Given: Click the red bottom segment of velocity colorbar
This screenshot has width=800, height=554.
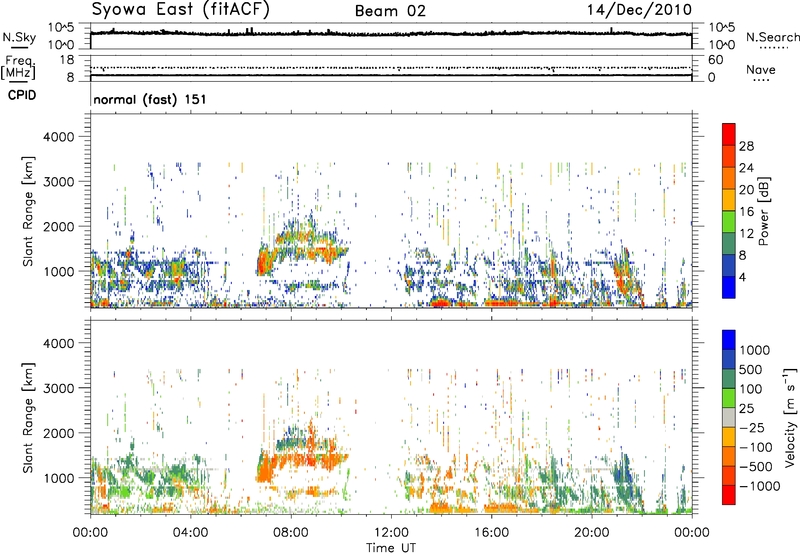Looking at the screenshot, I should pos(729,495).
